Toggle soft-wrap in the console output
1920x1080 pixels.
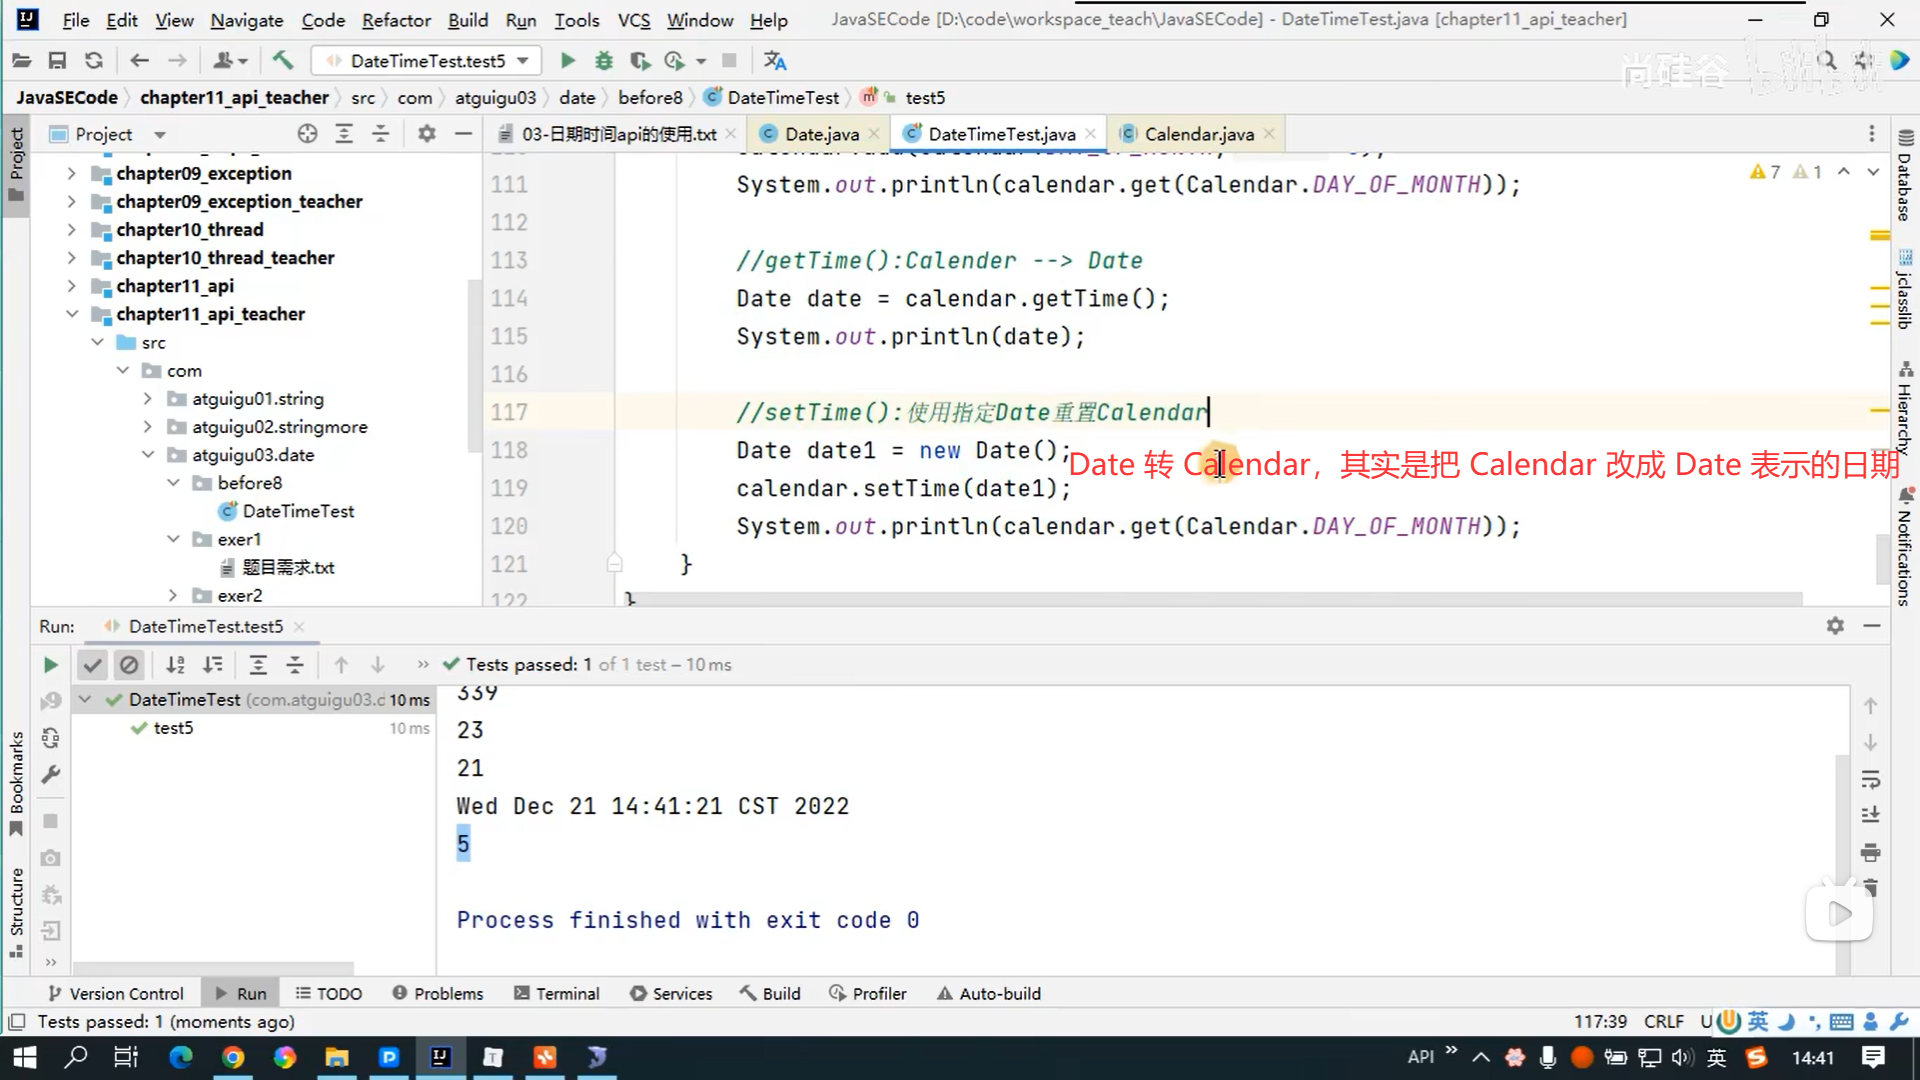1871,779
